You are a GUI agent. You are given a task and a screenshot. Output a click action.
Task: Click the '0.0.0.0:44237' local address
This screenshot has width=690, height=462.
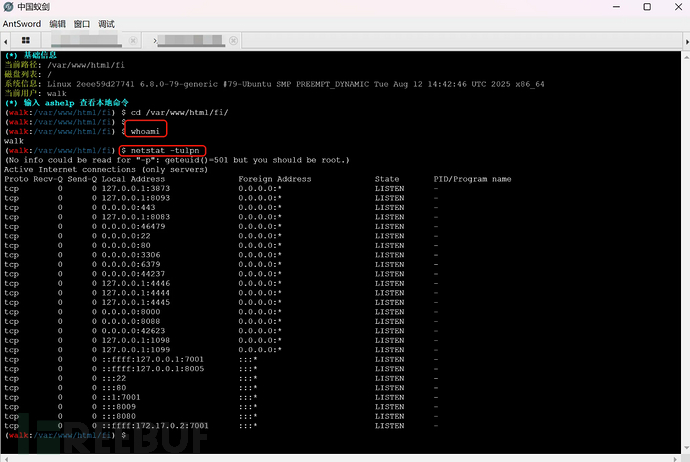(133, 274)
